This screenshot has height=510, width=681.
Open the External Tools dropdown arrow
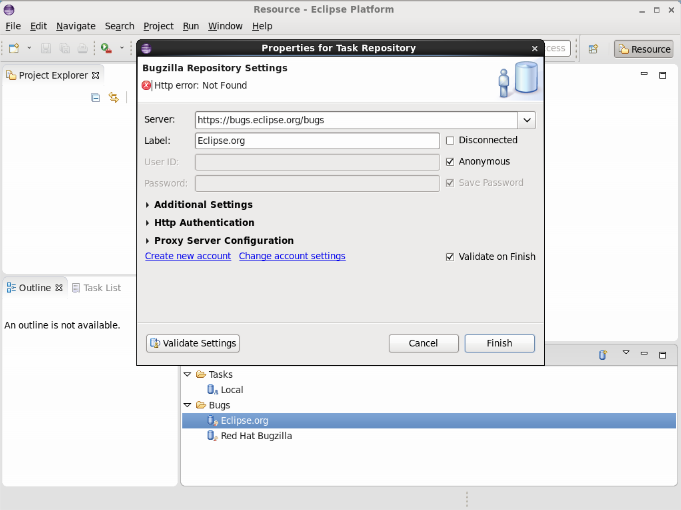(x=122, y=48)
